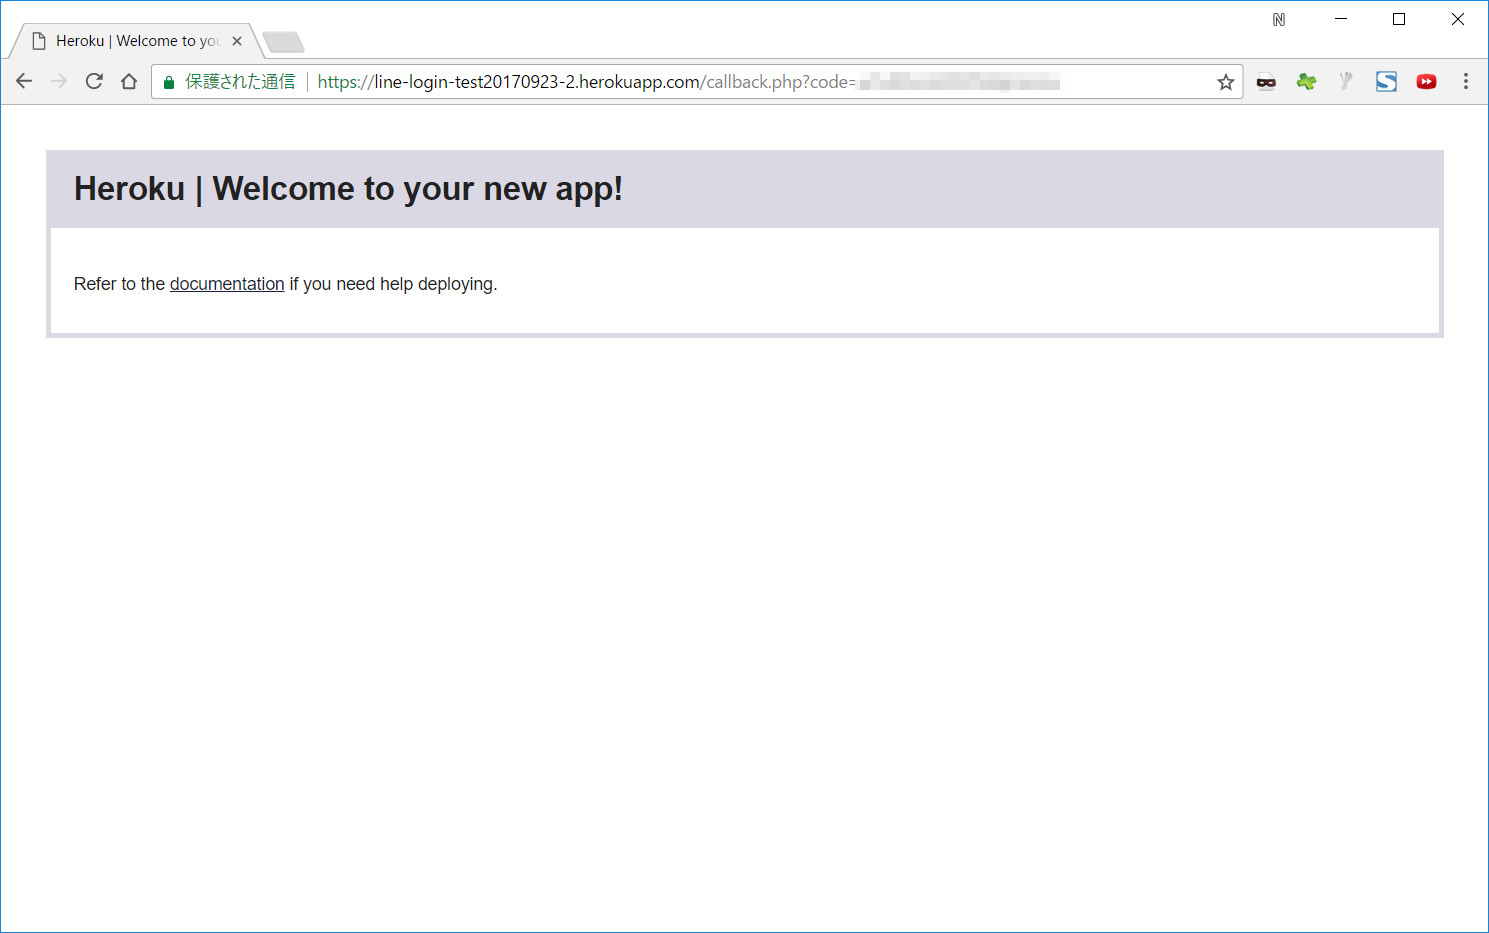Click the 保護された通信 security label

(x=240, y=82)
